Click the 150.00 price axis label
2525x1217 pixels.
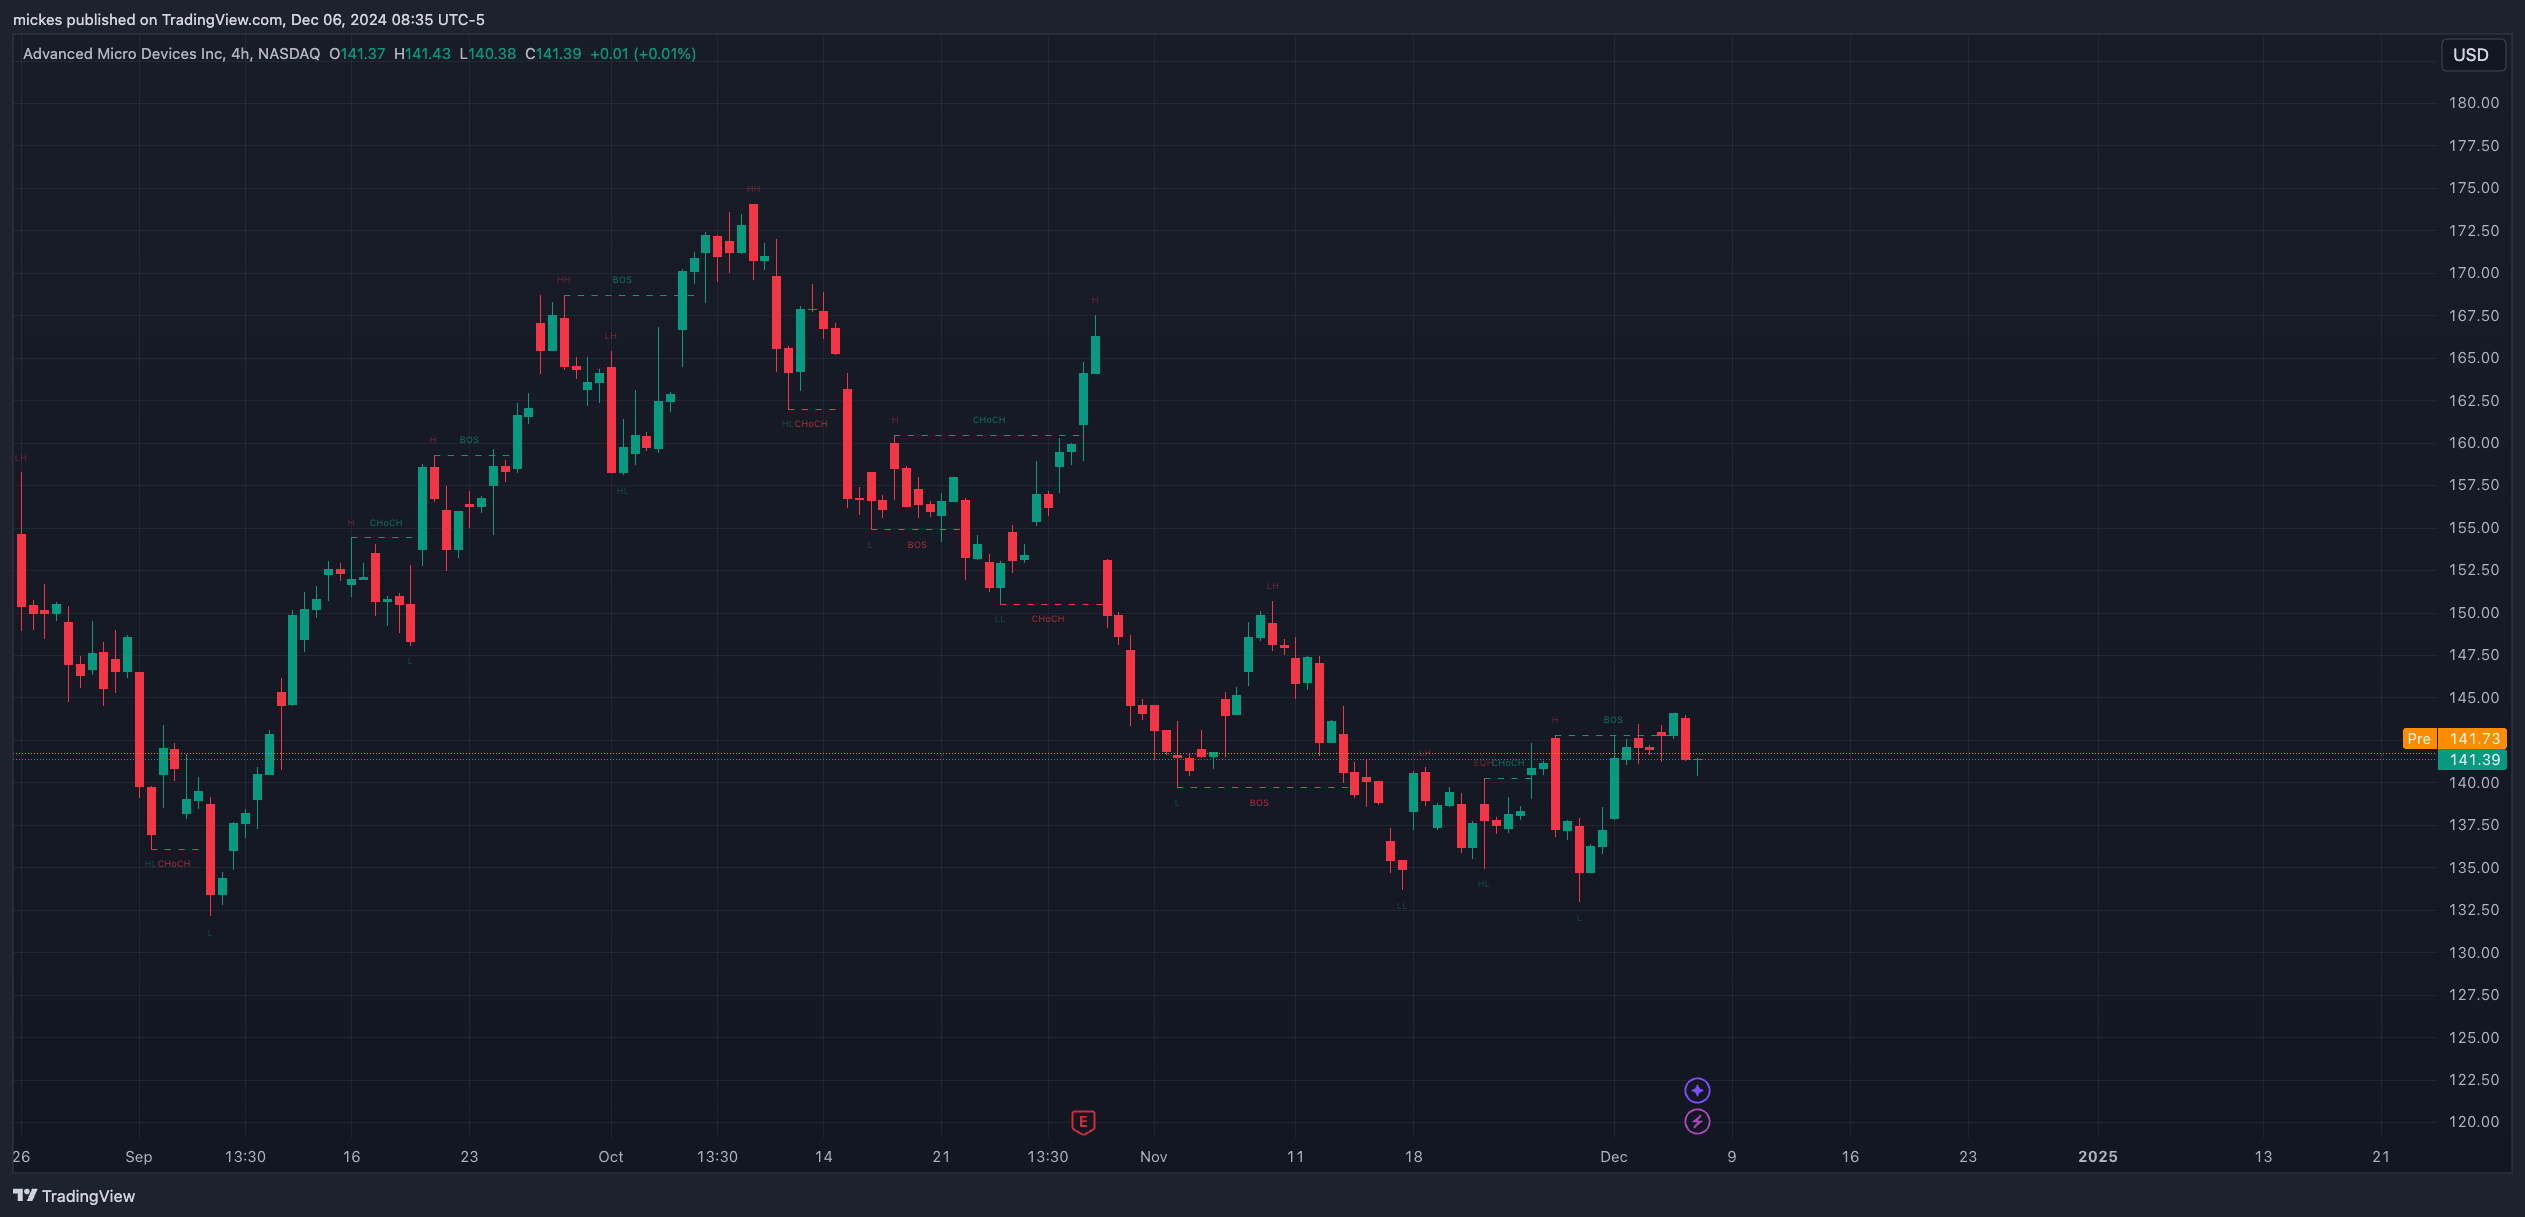[2473, 613]
